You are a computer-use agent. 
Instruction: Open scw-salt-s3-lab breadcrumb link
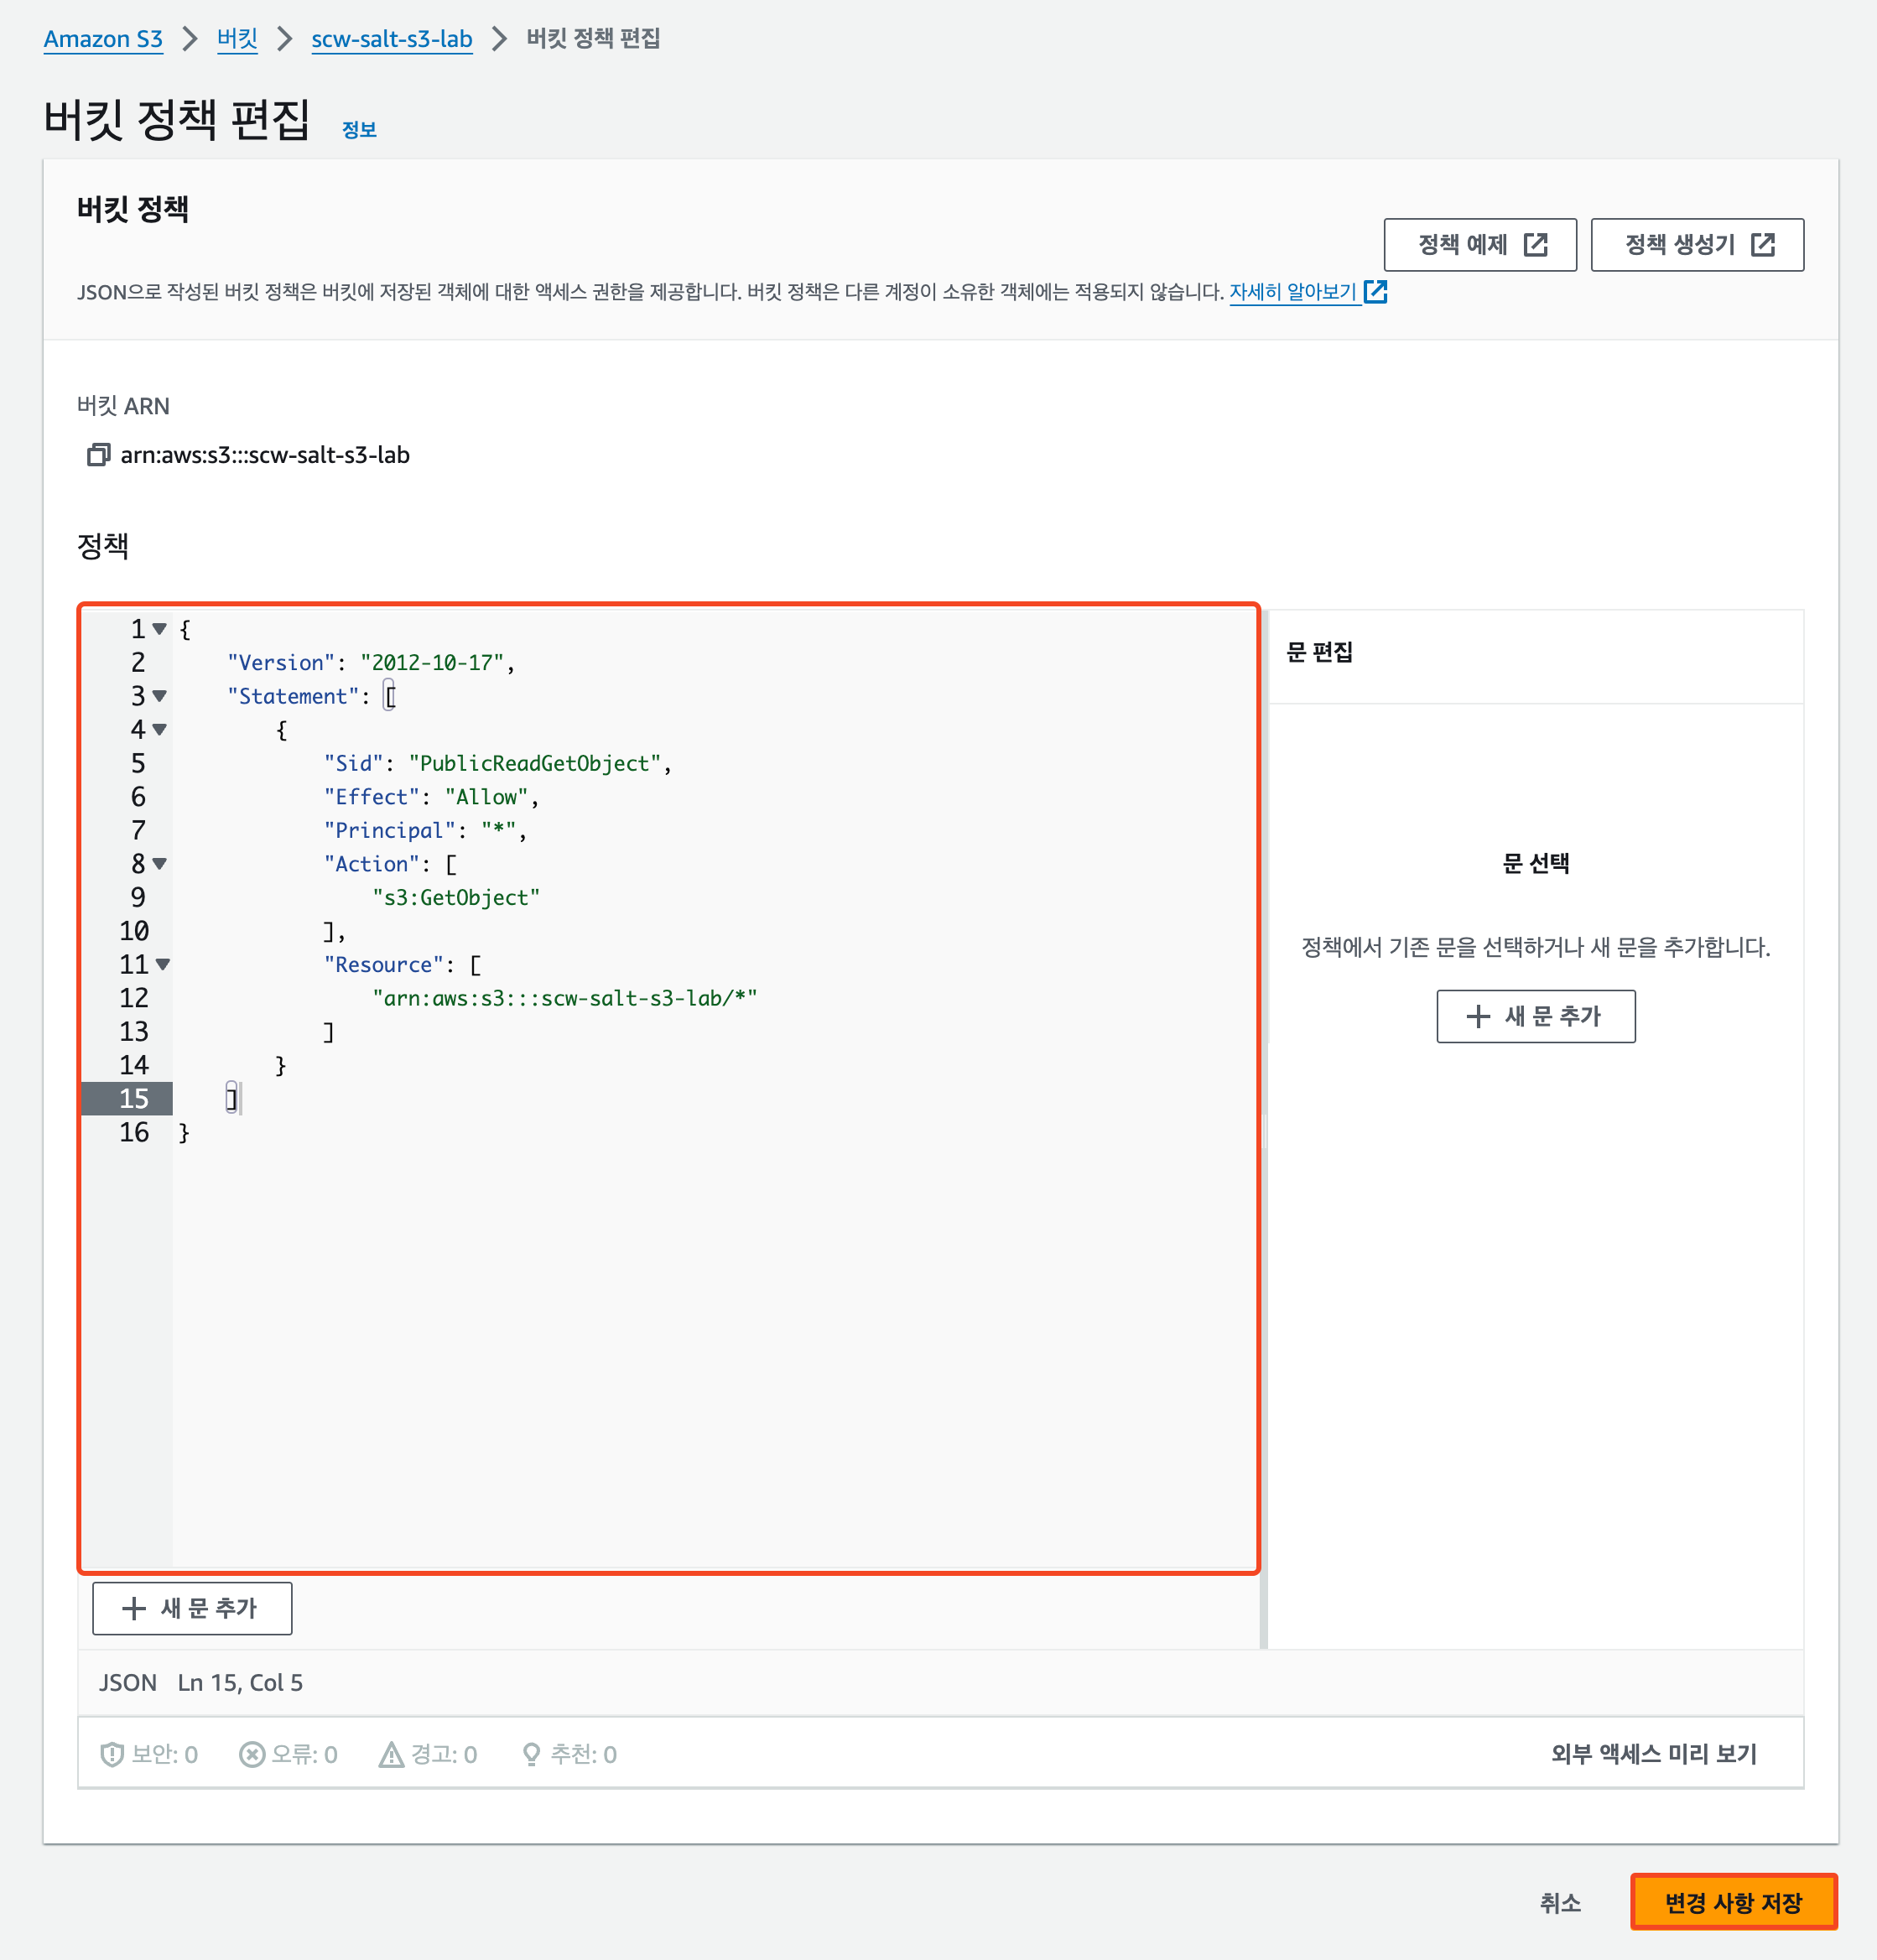click(x=391, y=39)
